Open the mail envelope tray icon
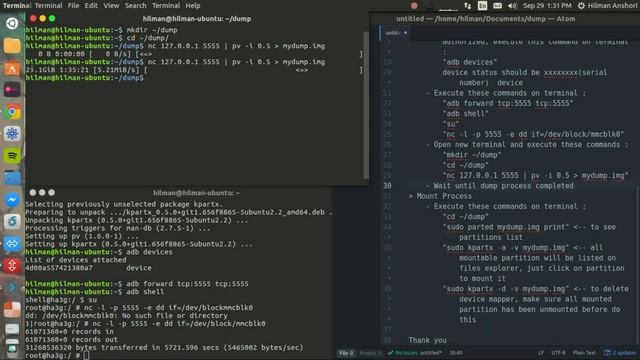Screen dimensions: 640x360 pyautogui.click(x=498, y=6)
